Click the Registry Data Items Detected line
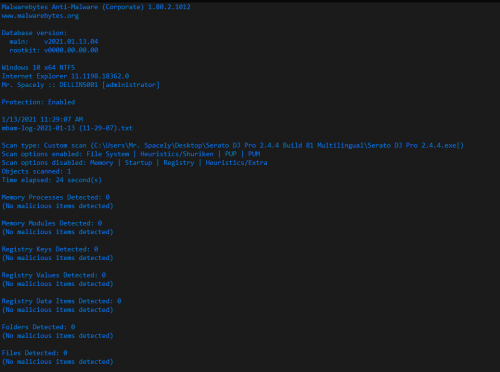 click(x=61, y=301)
